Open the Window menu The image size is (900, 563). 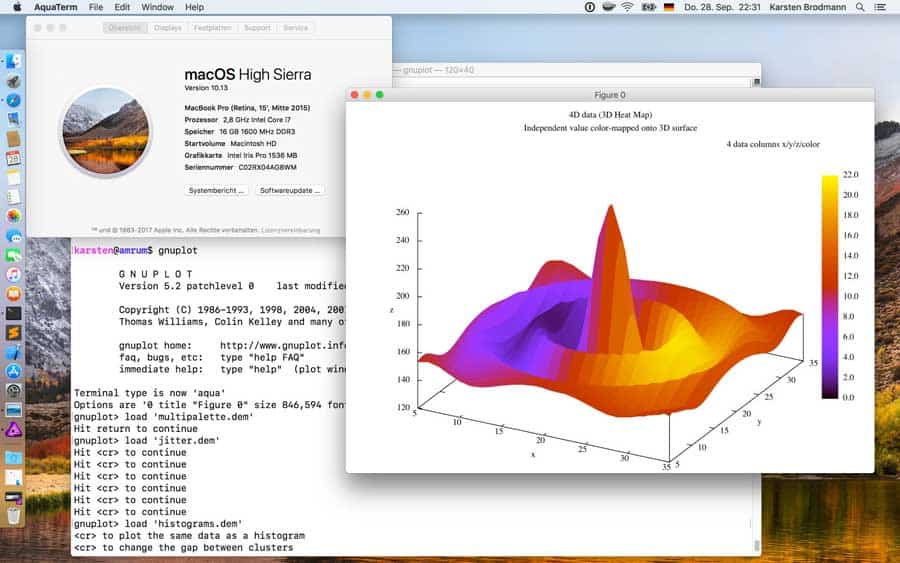click(x=157, y=7)
